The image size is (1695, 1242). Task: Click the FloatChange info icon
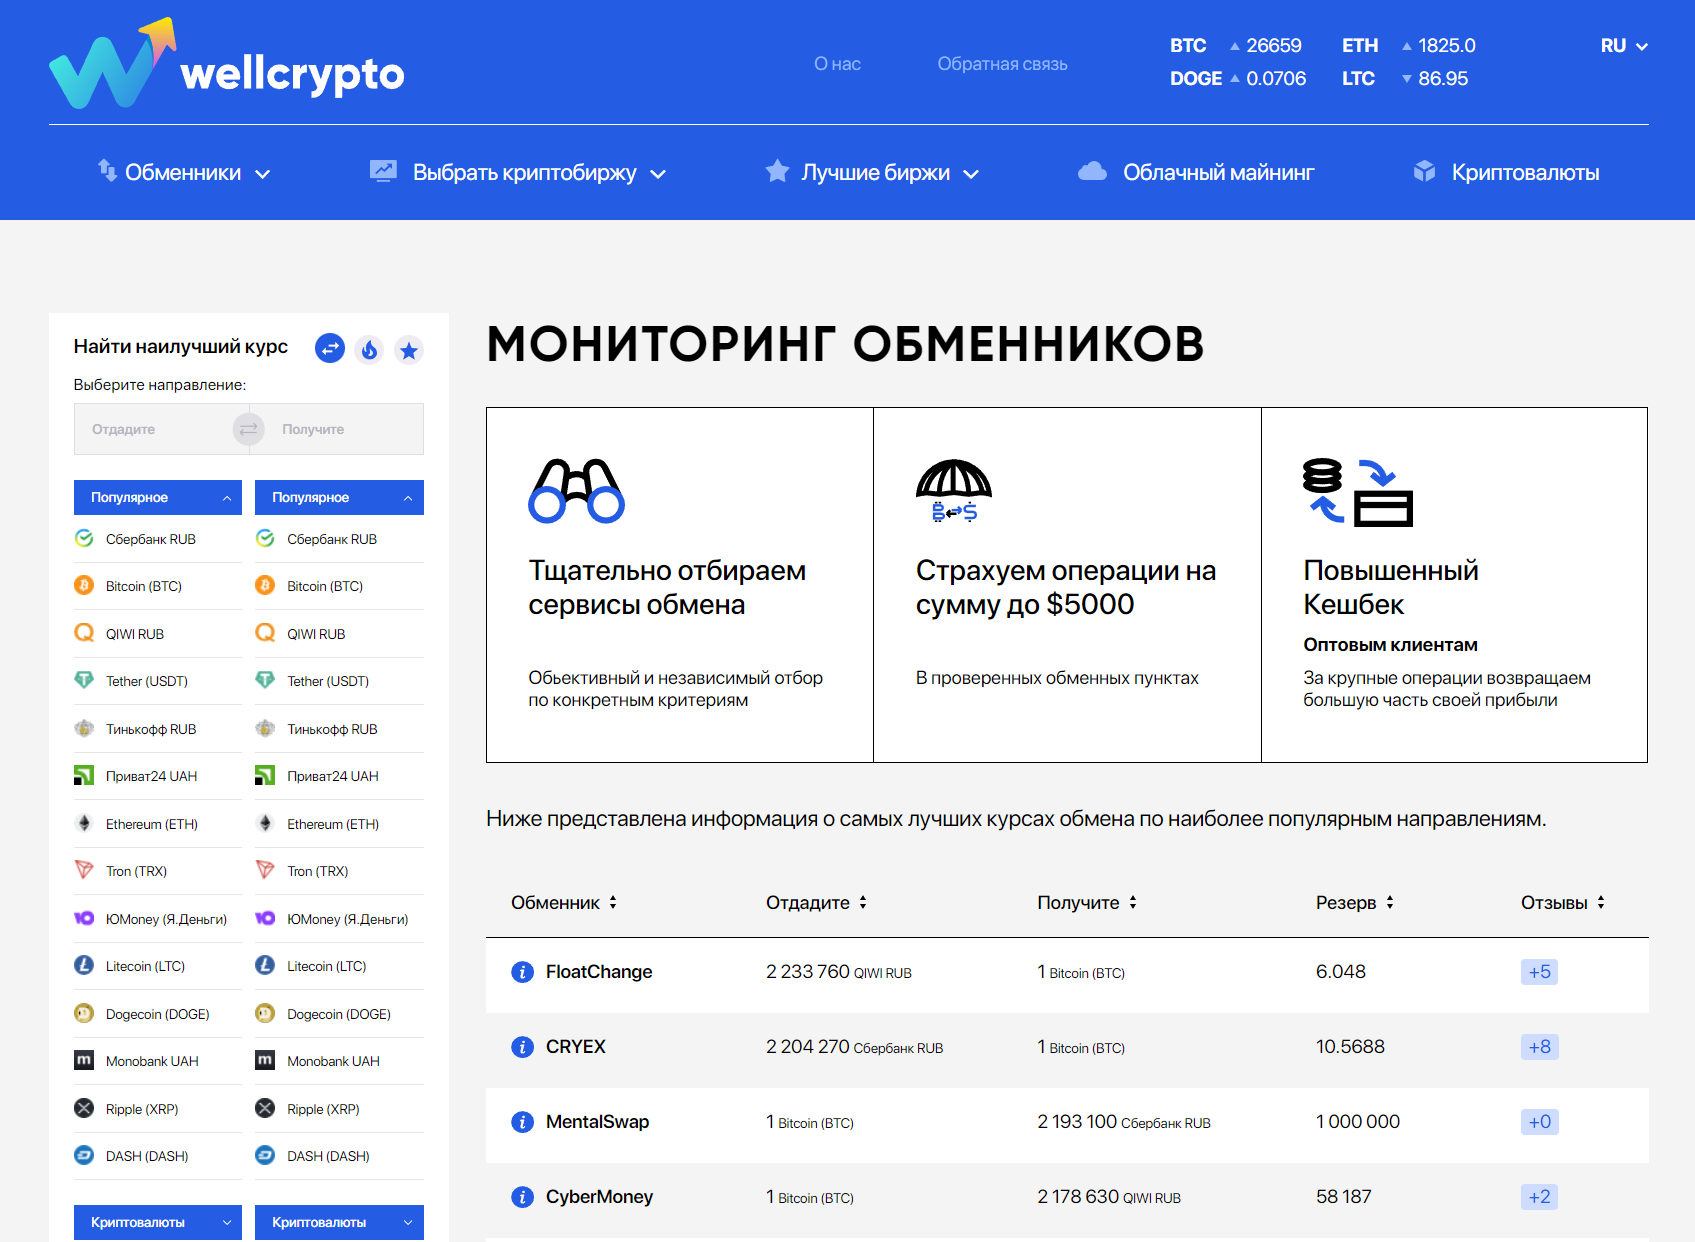522,972
